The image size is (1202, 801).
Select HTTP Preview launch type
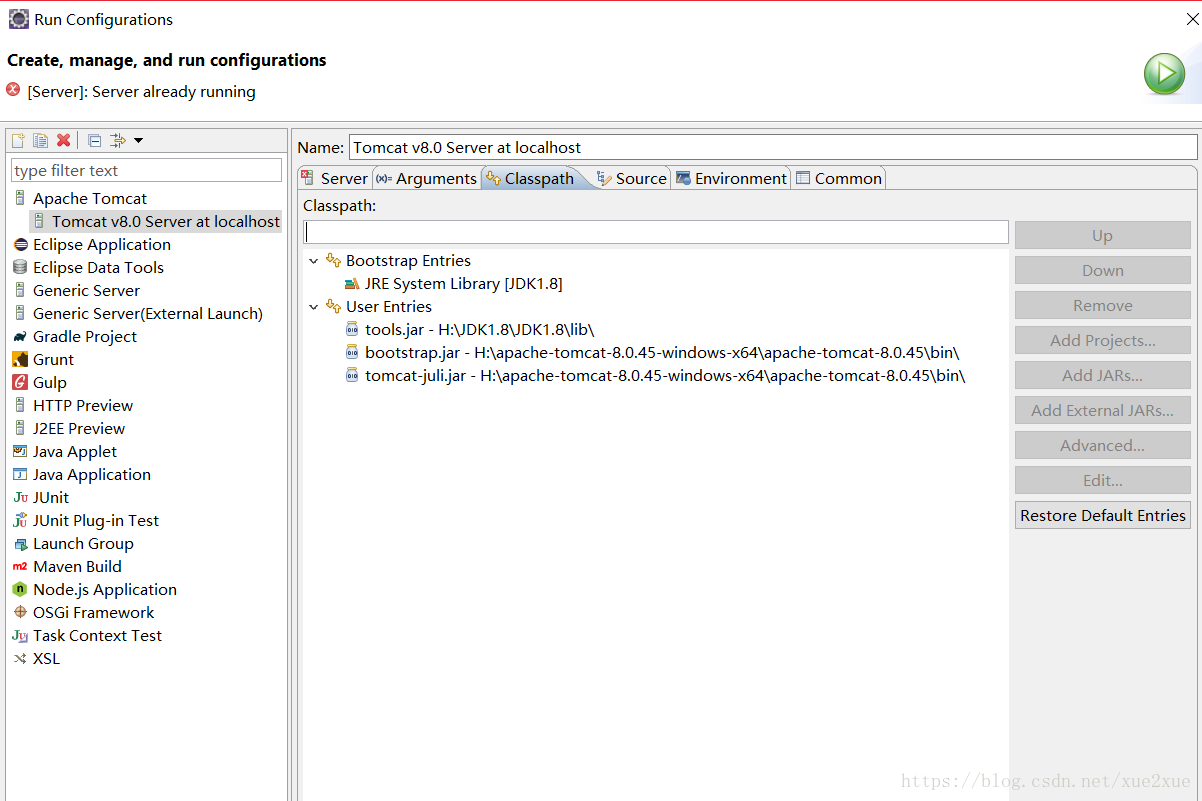[83, 405]
